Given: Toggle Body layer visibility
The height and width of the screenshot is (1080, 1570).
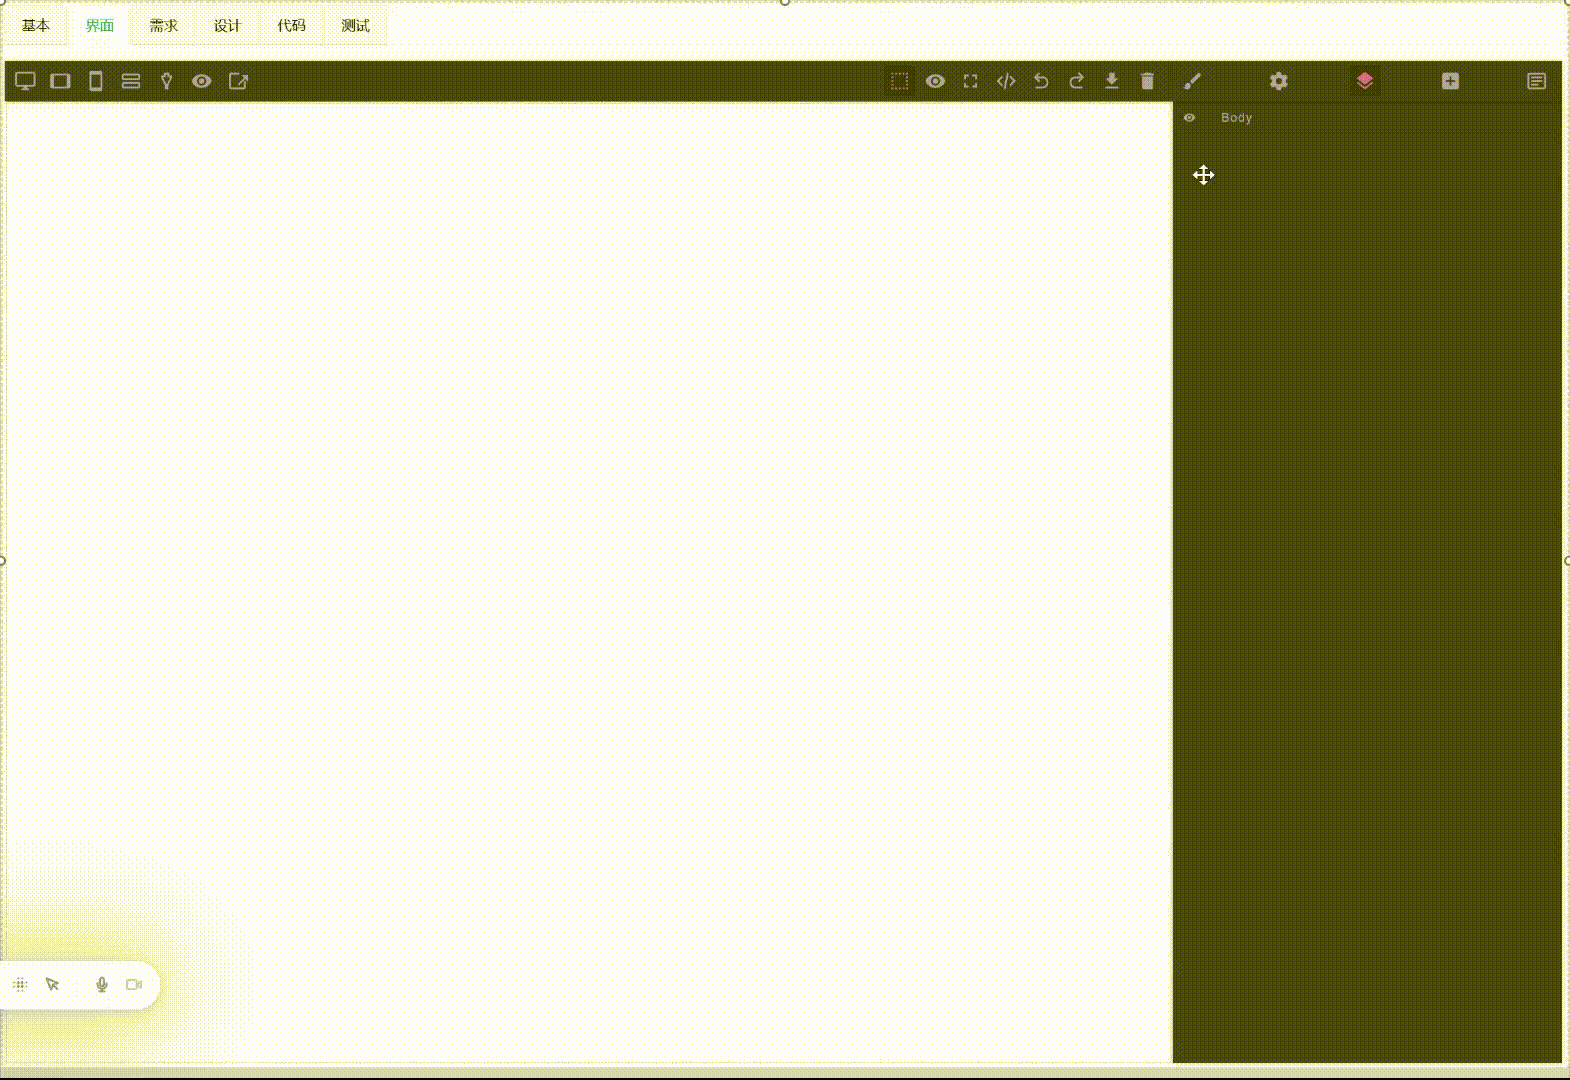Looking at the screenshot, I should (1190, 118).
